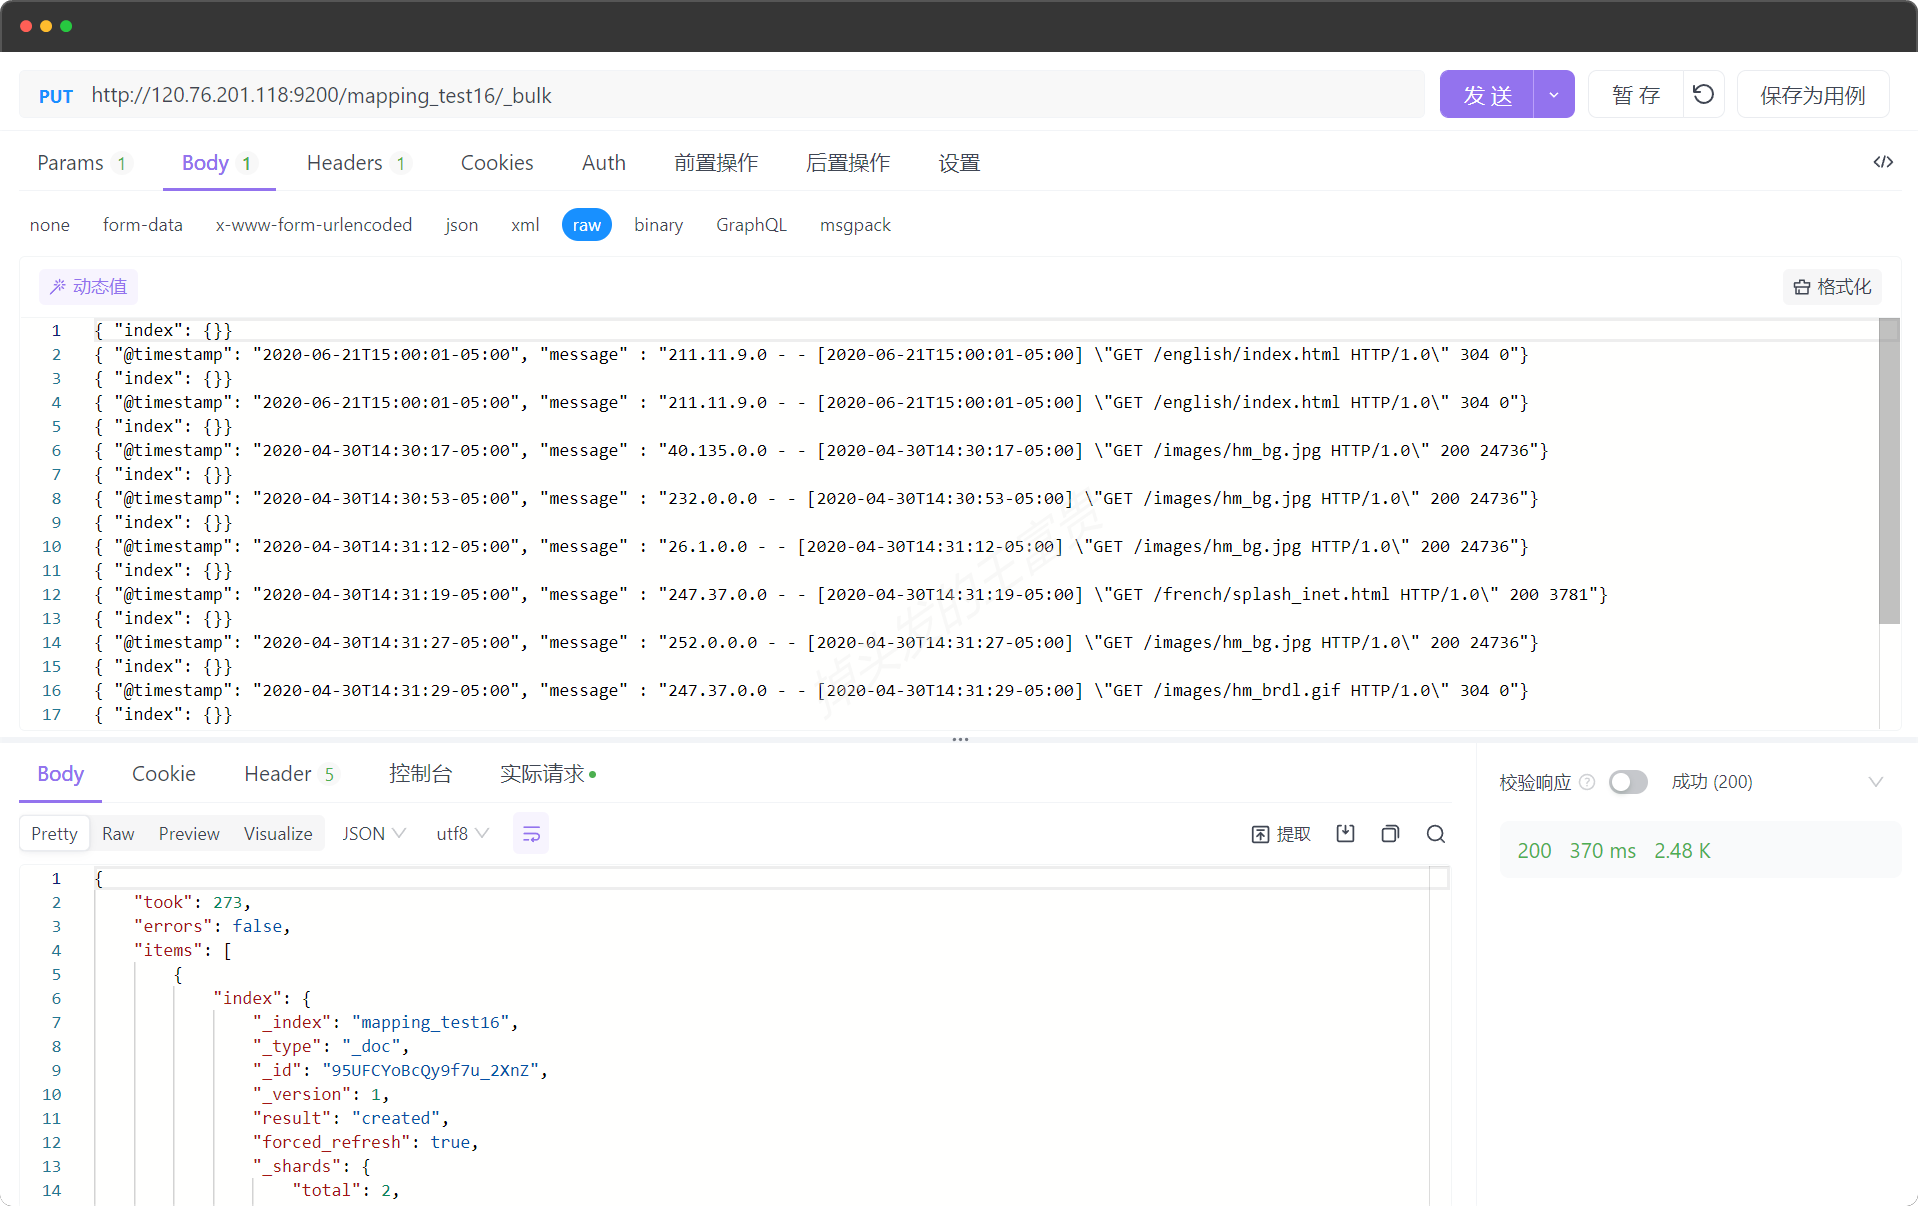Click the 提取 extract button
This screenshot has height=1206, width=1918.
click(1281, 834)
